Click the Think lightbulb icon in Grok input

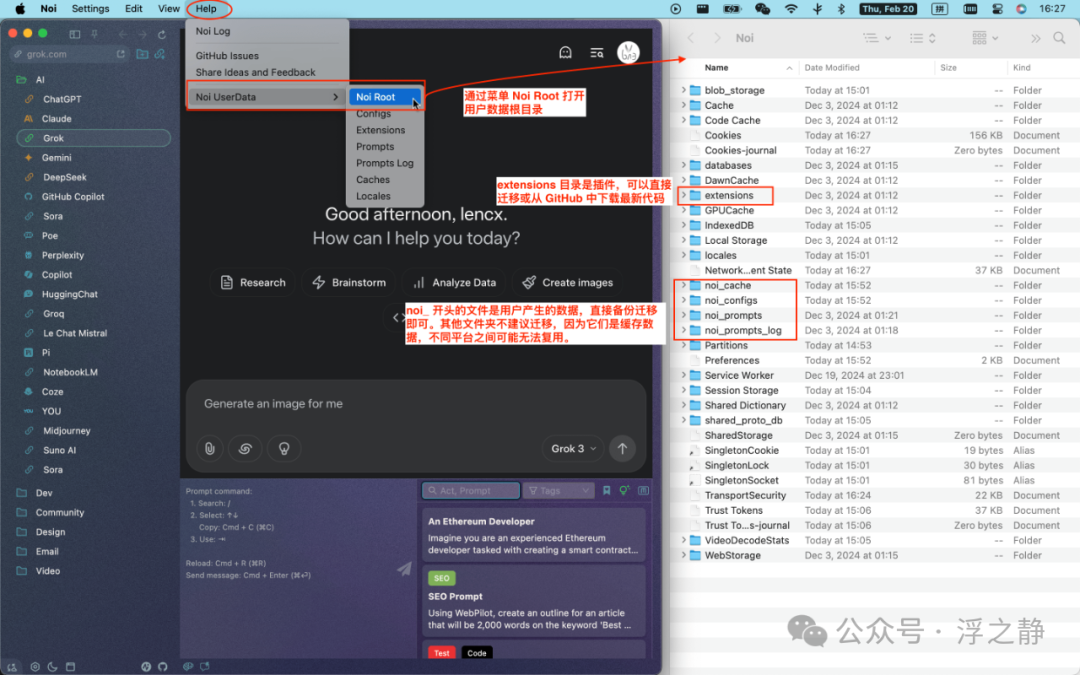(284, 448)
